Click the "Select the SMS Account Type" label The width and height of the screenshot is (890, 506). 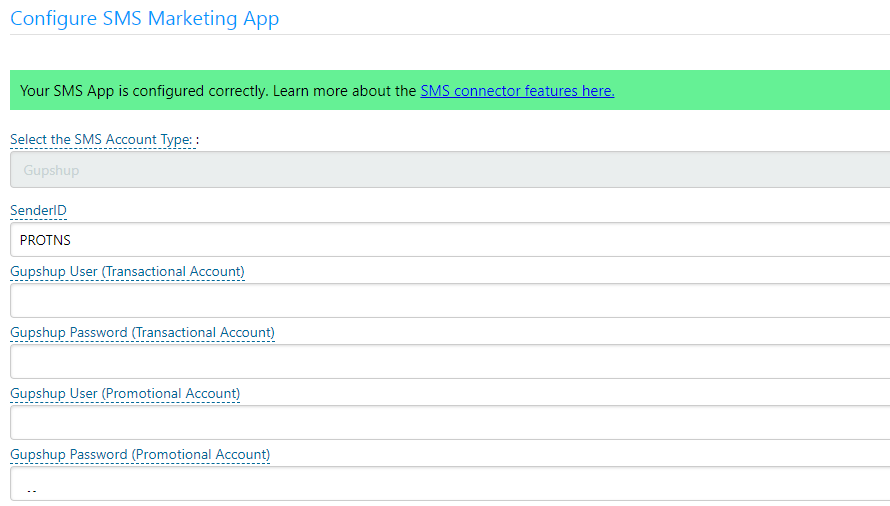tap(101, 140)
